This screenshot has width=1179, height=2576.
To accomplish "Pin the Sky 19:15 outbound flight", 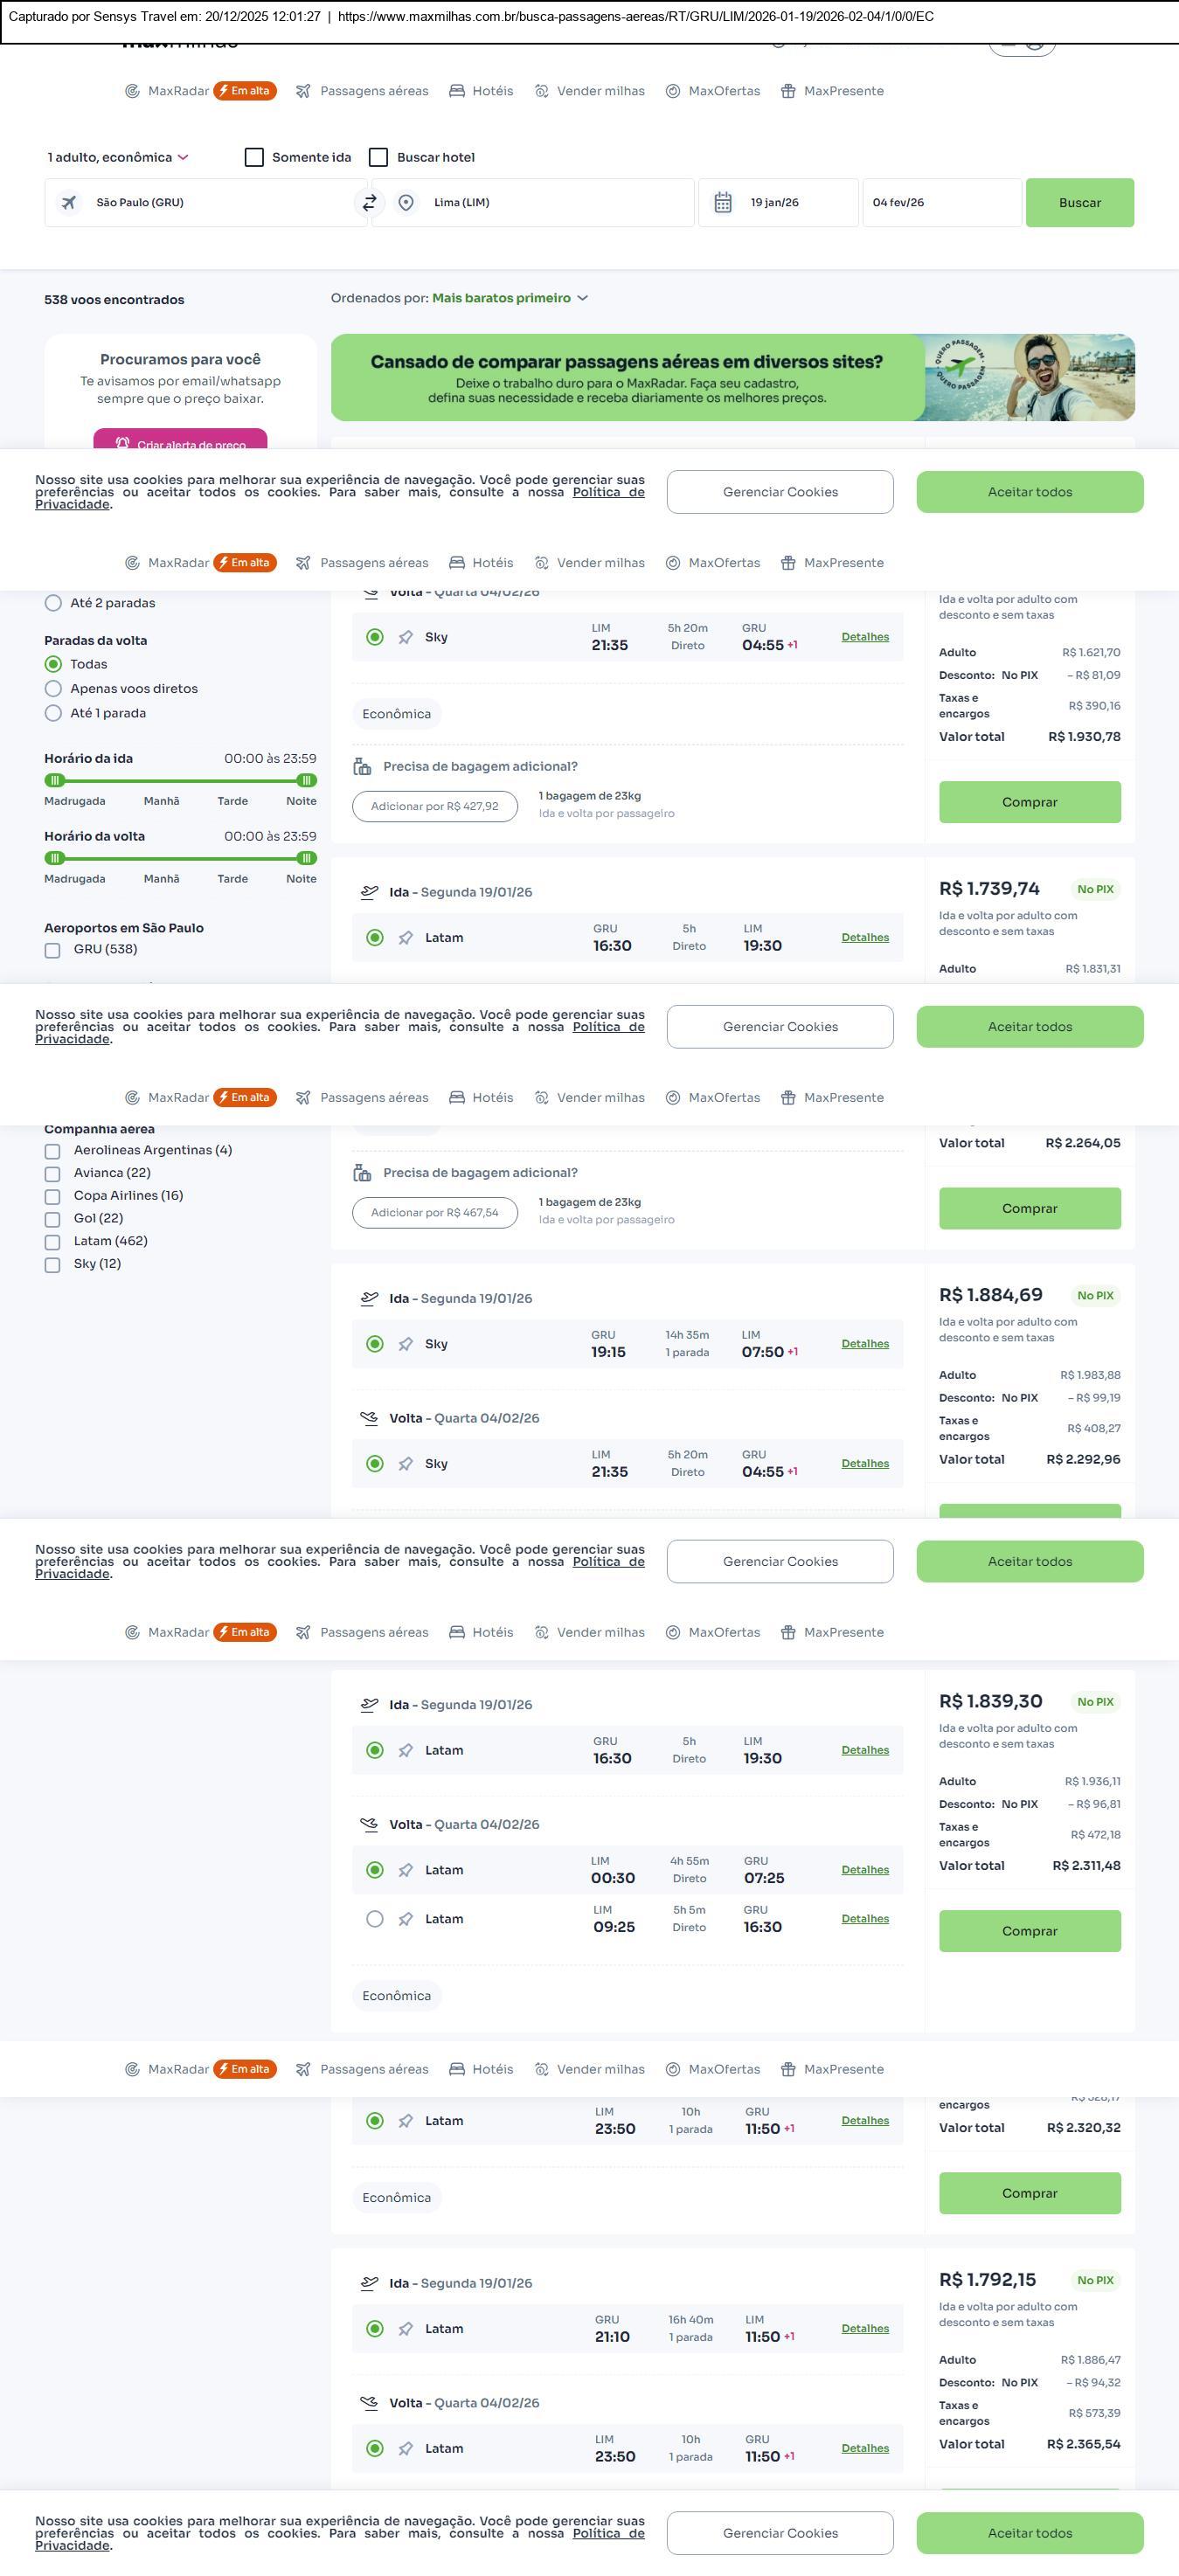I will click(x=405, y=1344).
